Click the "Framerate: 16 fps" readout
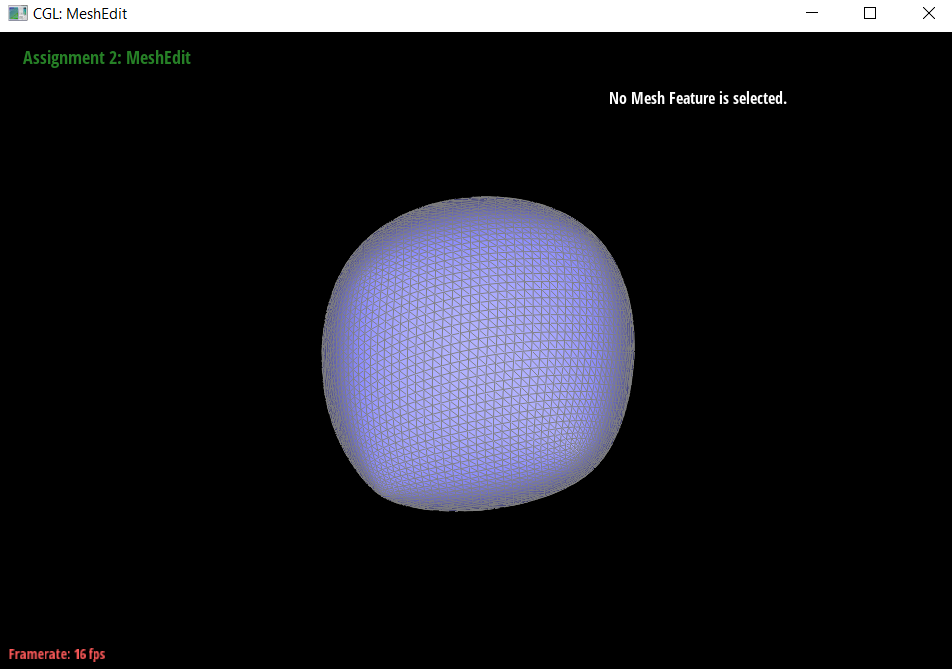The width and height of the screenshot is (952, 669). point(56,654)
